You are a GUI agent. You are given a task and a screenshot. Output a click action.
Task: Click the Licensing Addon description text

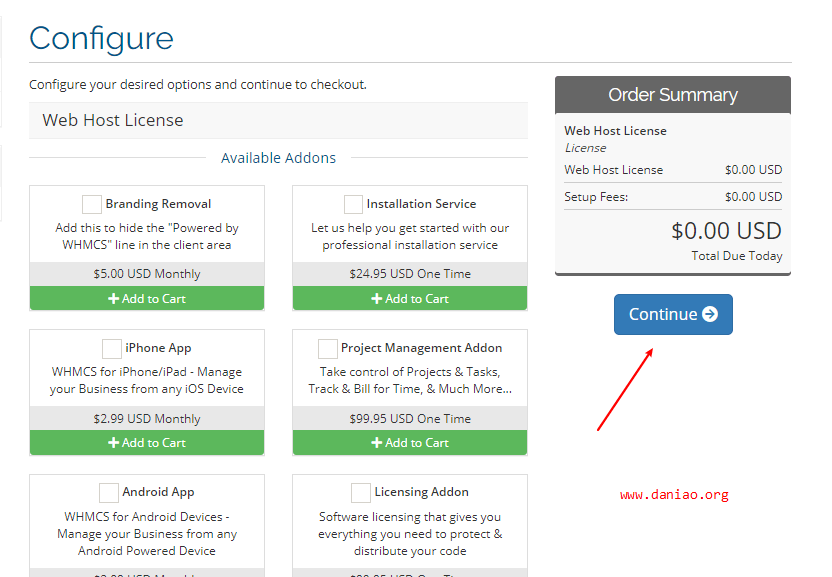click(410, 533)
